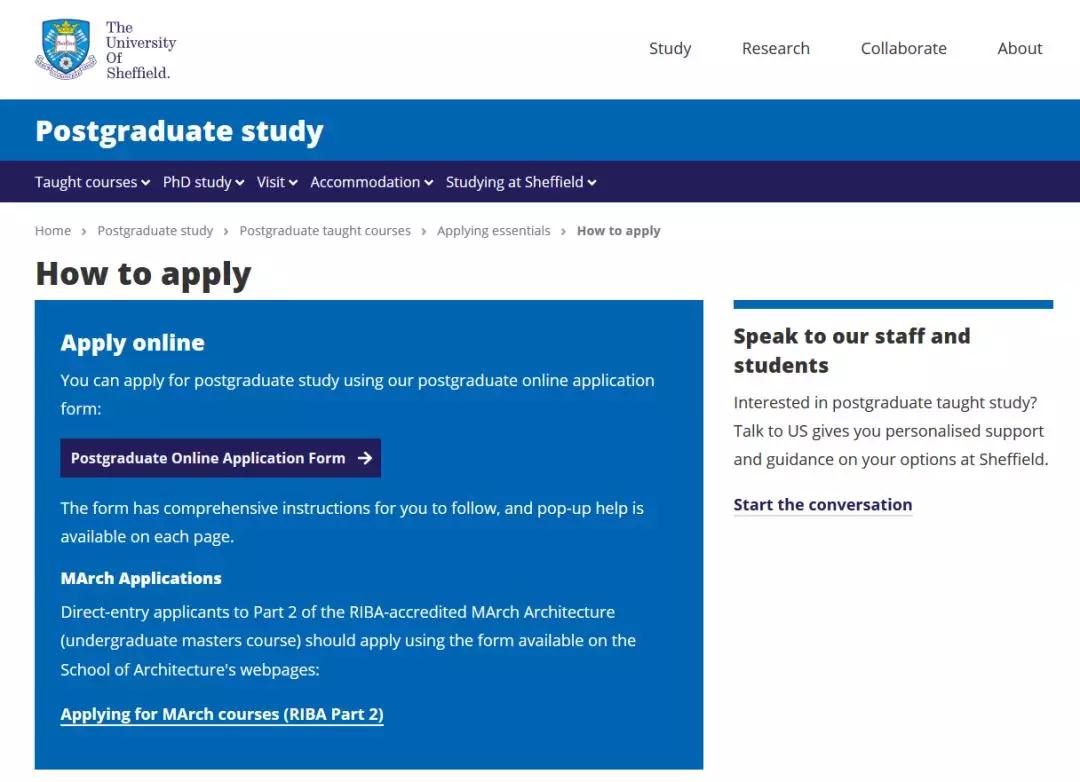Expand the Visit menu chevron

tap(293, 183)
